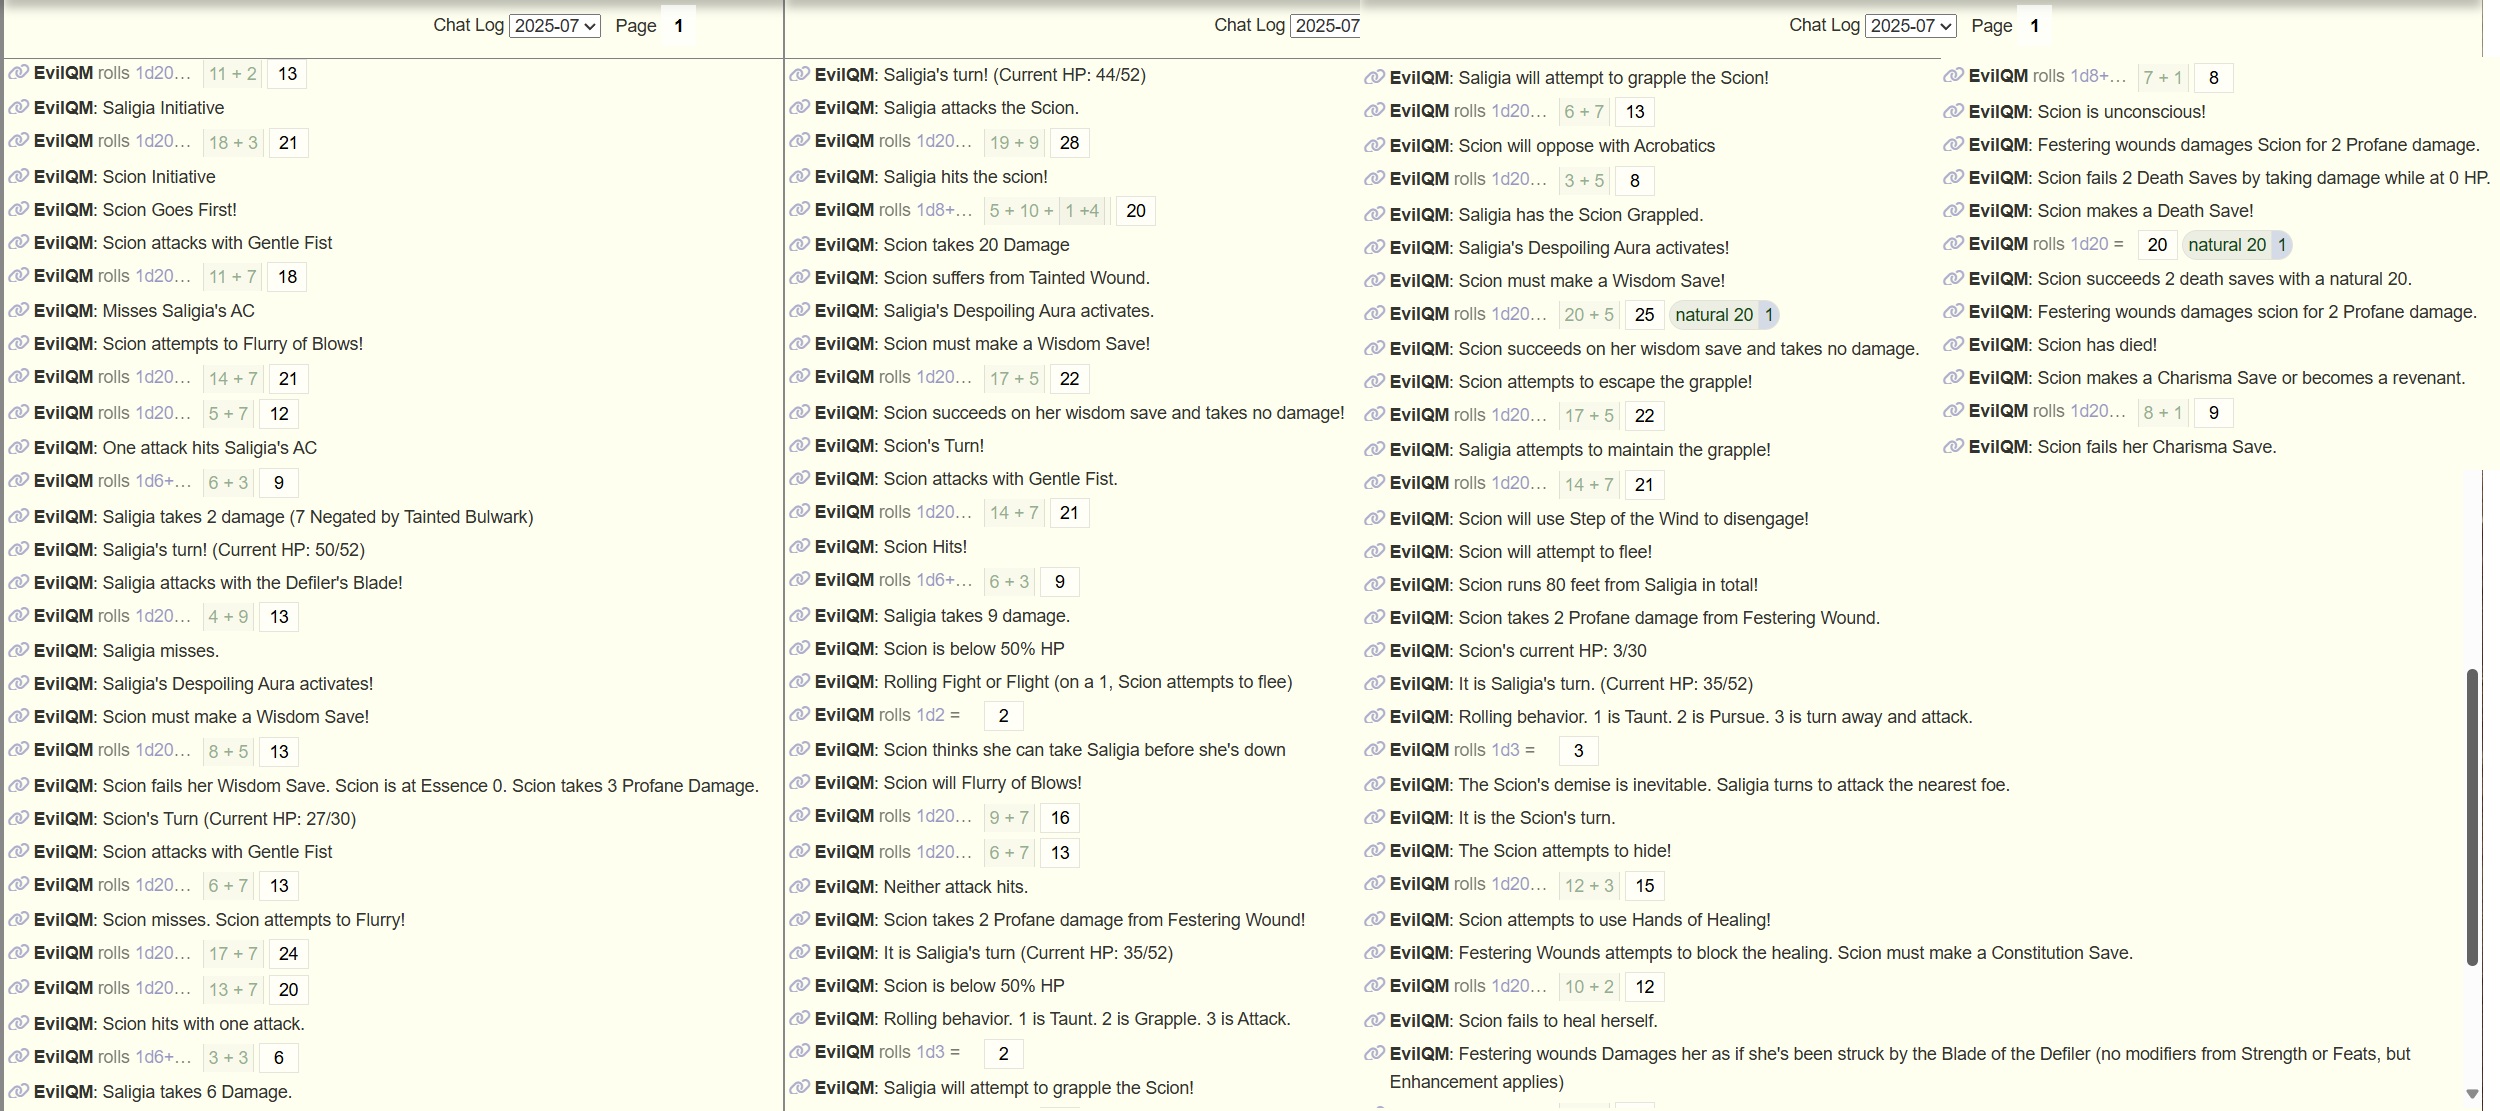Click roll result 15 from '12 + 3'

(x=1645, y=886)
